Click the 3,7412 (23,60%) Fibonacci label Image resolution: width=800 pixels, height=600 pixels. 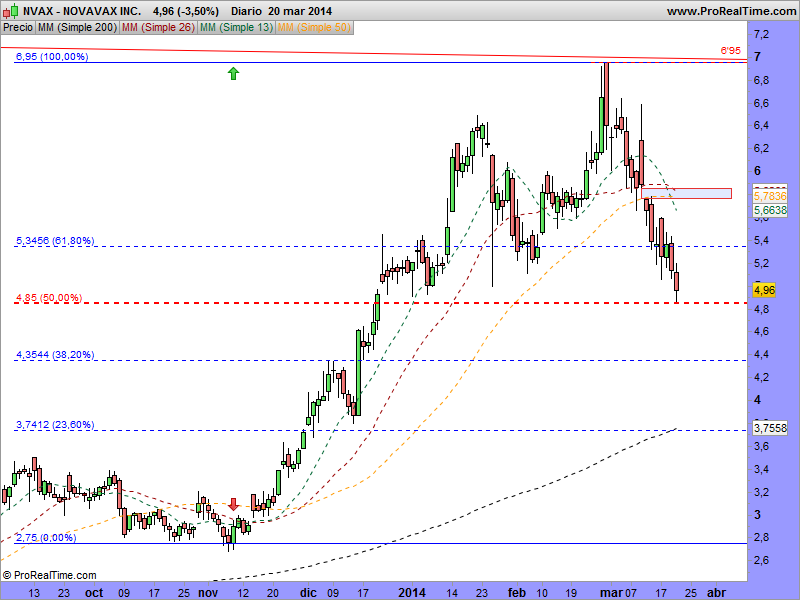click(x=55, y=424)
